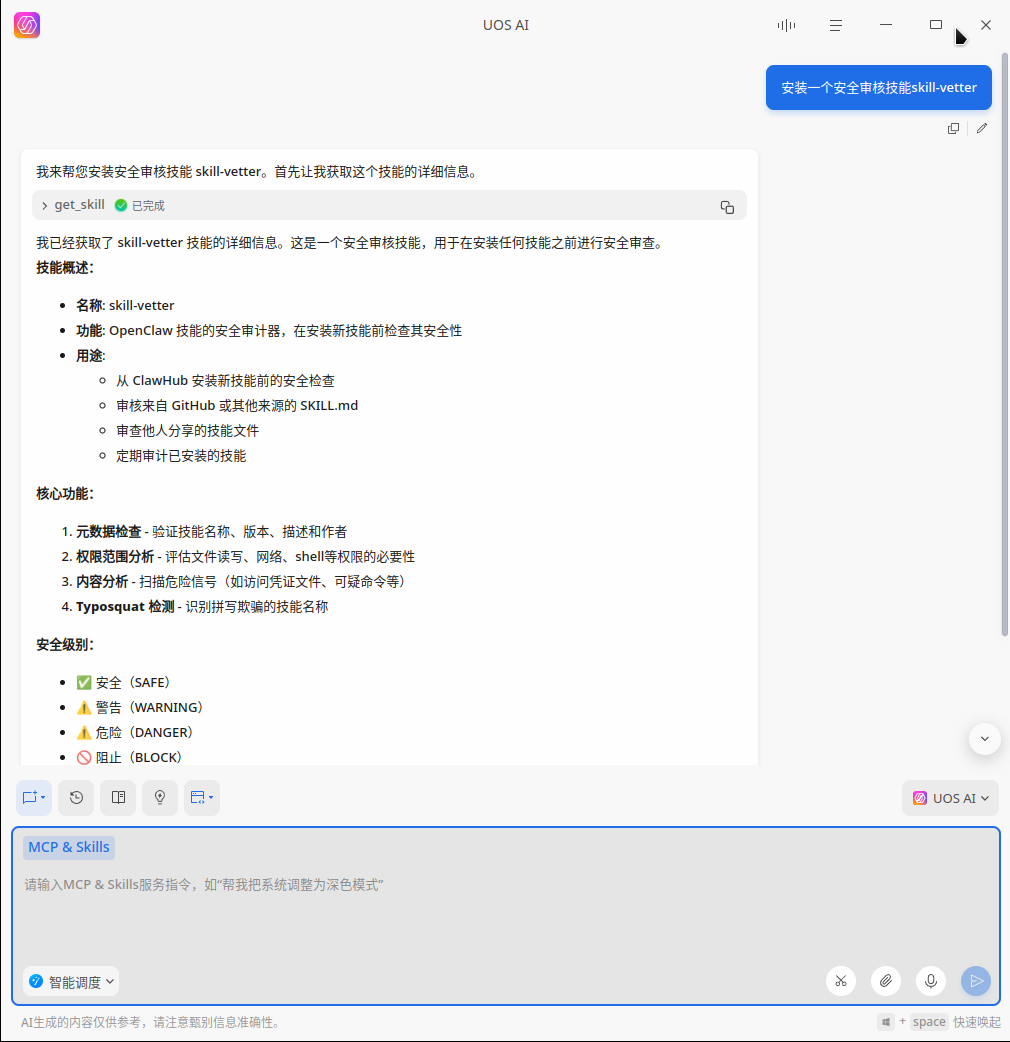The width and height of the screenshot is (1010, 1042).
Task: Click the line 审核来自 GitHub 或其他来源的 SKILL.md
Action: [x=237, y=406]
